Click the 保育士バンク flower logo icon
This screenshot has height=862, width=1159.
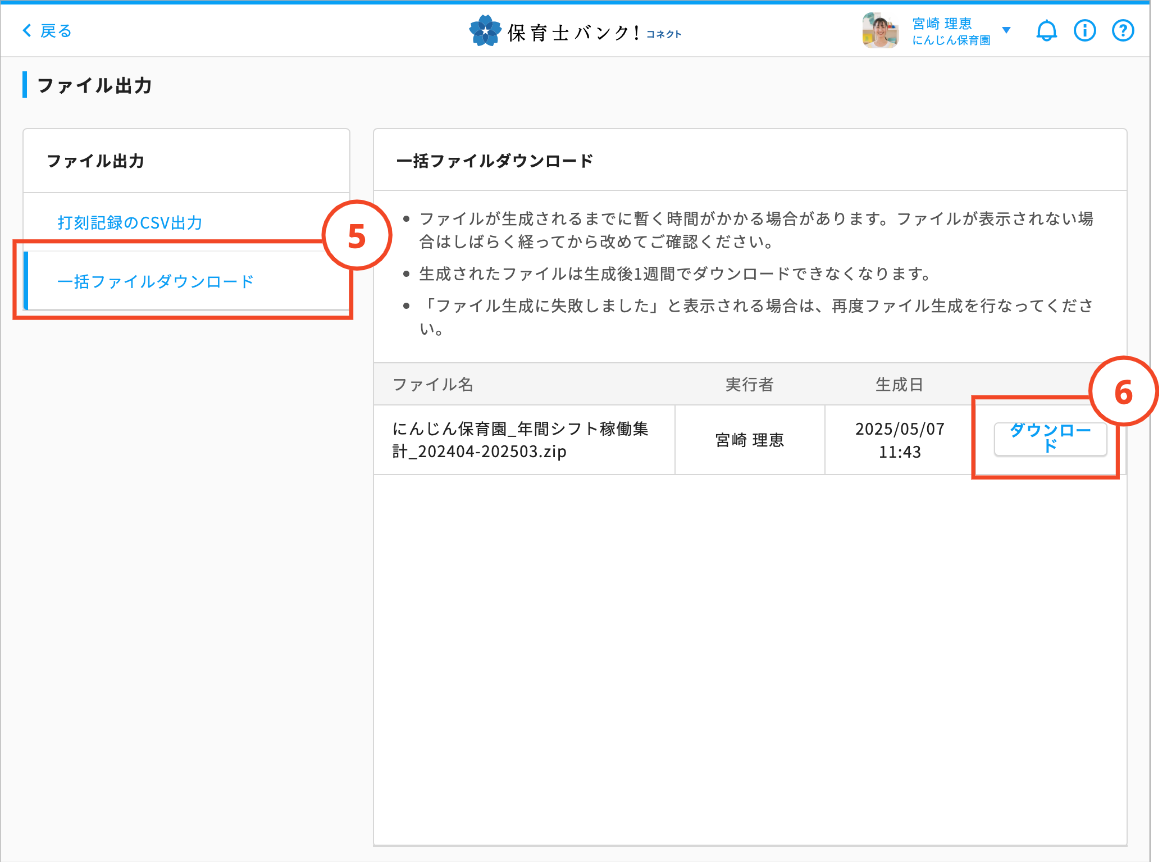point(485,31)
